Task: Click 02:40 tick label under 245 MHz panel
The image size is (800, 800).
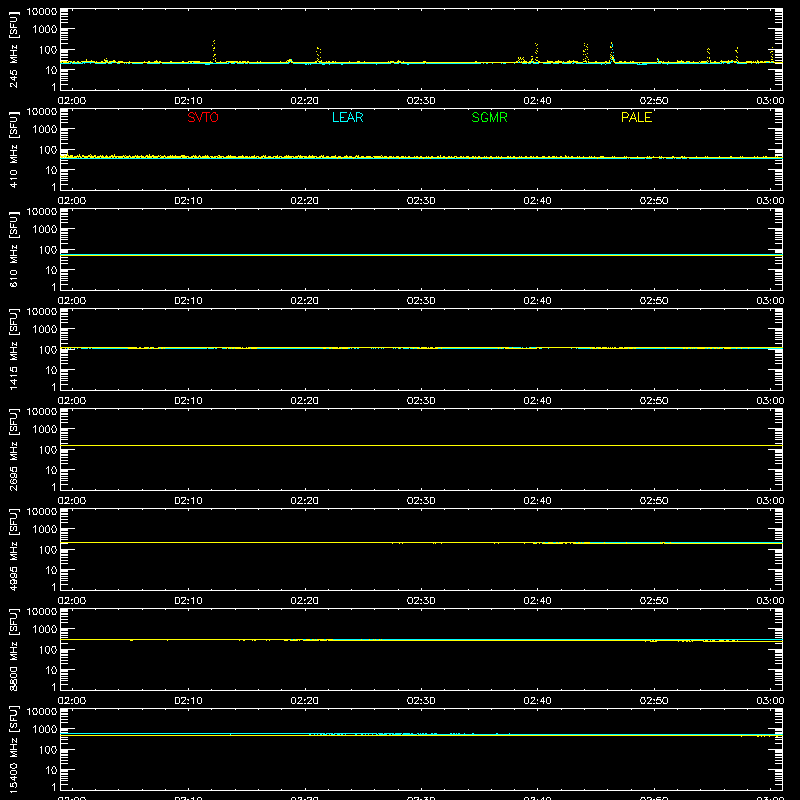Action: (x=537, y=101)
